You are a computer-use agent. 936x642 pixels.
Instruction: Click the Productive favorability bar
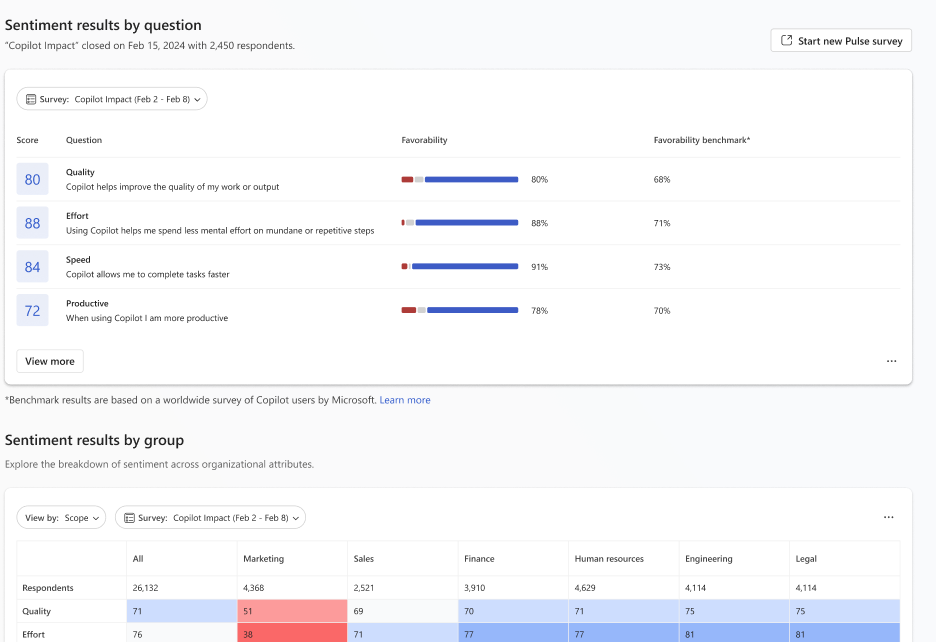[x=460, y=310]
